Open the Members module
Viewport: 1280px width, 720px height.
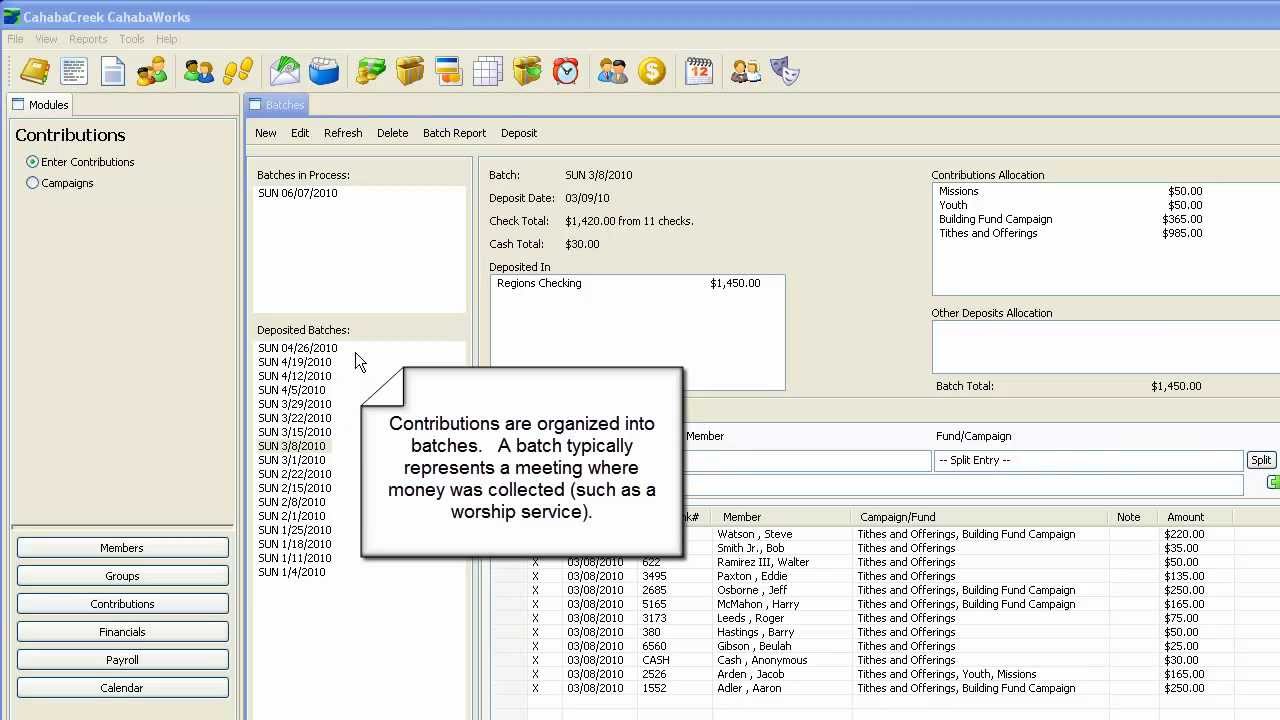click(122, 548)
